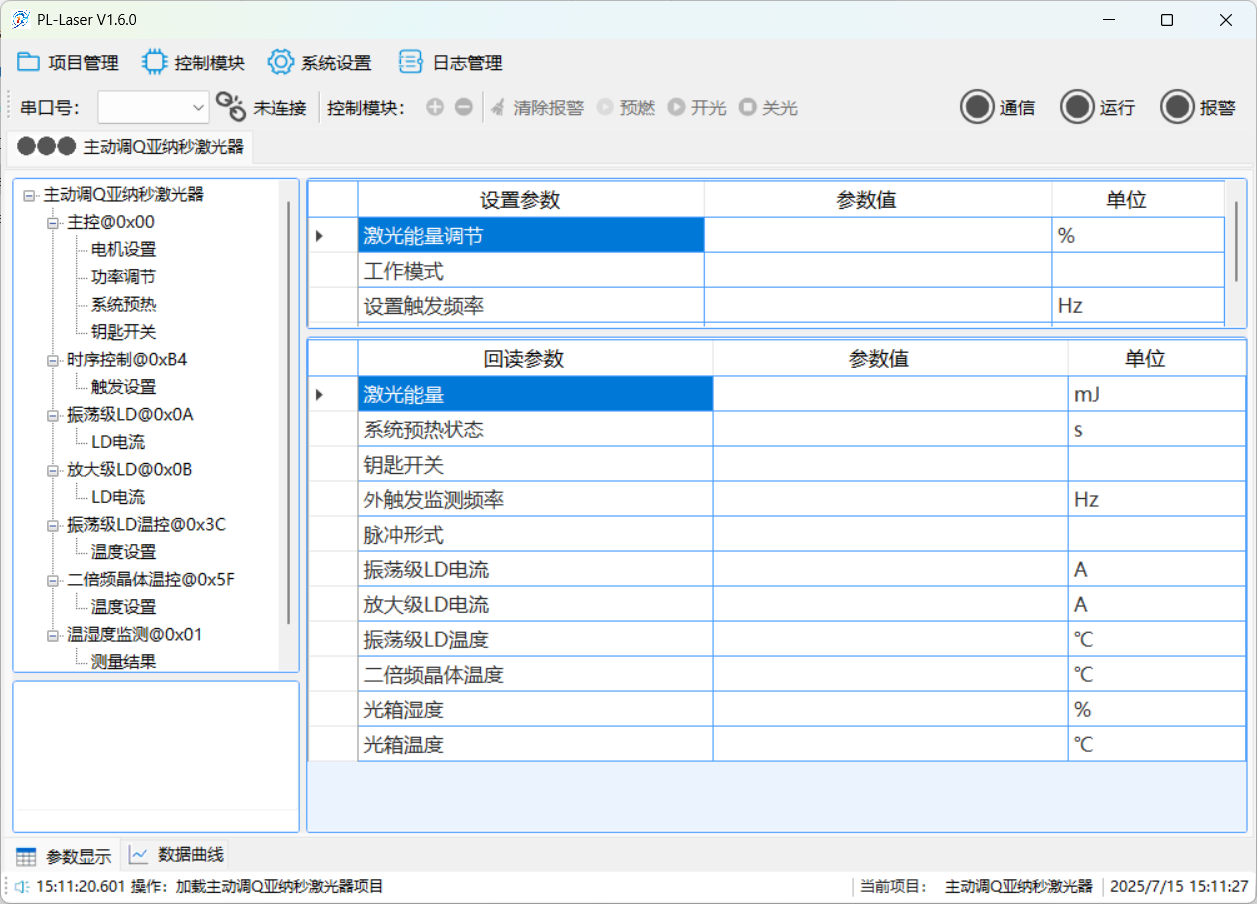The image size is (1257, 904).
Task: Select 功率调节 in the module tree
Action: (123, 277)
